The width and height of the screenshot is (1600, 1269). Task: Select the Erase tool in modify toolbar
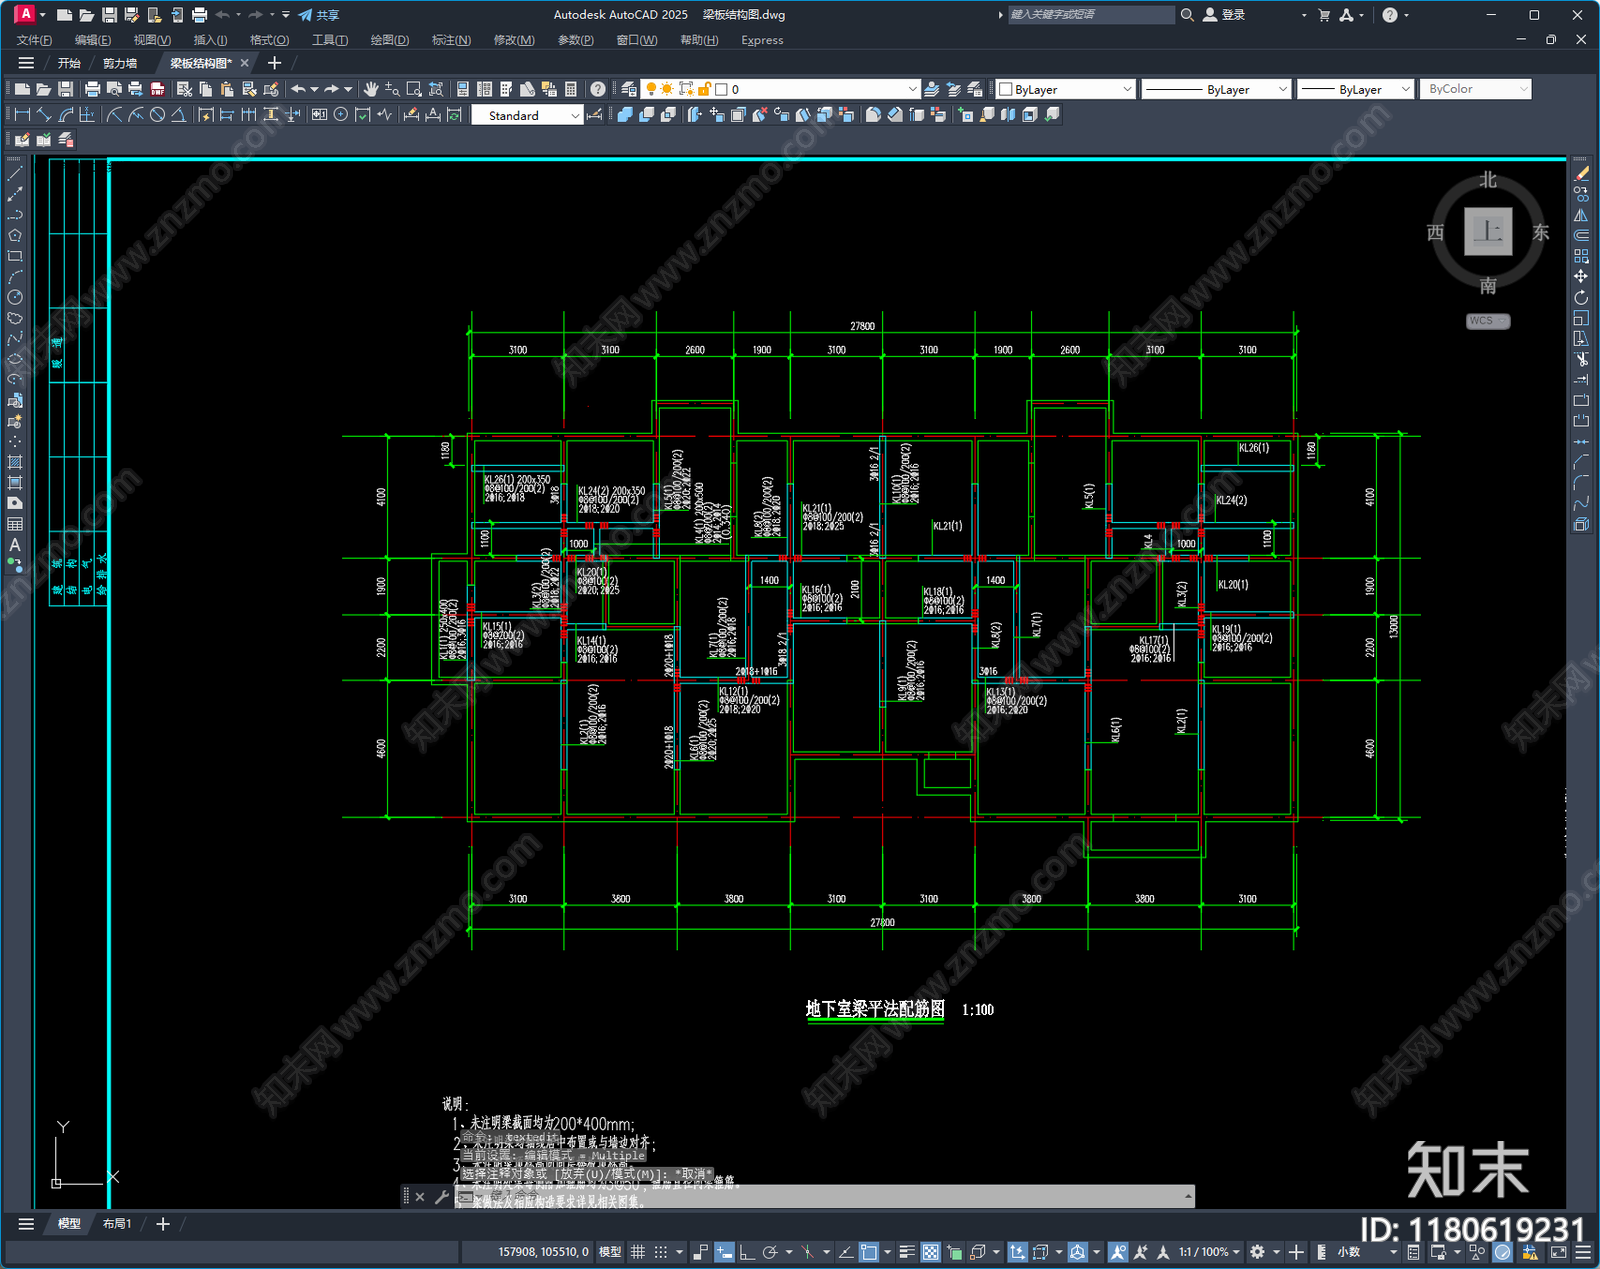click(x=1581, y=174)
